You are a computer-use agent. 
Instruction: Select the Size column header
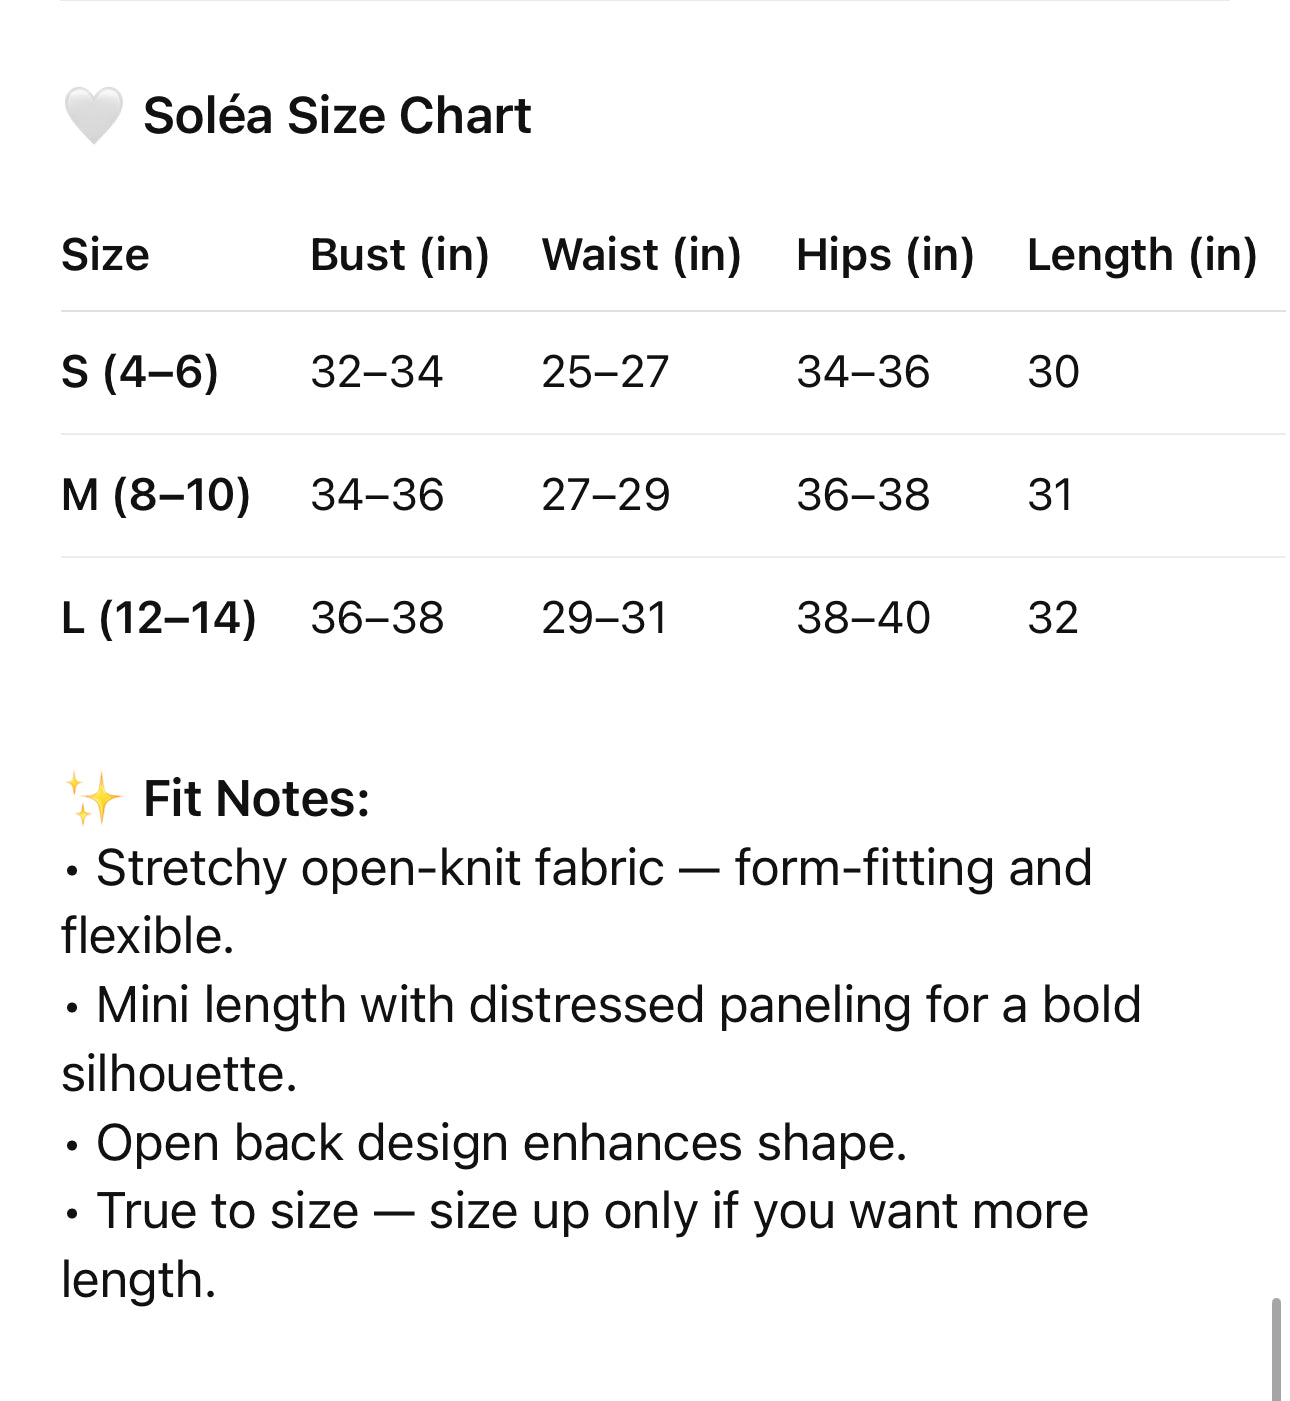(x=105, y=255)
